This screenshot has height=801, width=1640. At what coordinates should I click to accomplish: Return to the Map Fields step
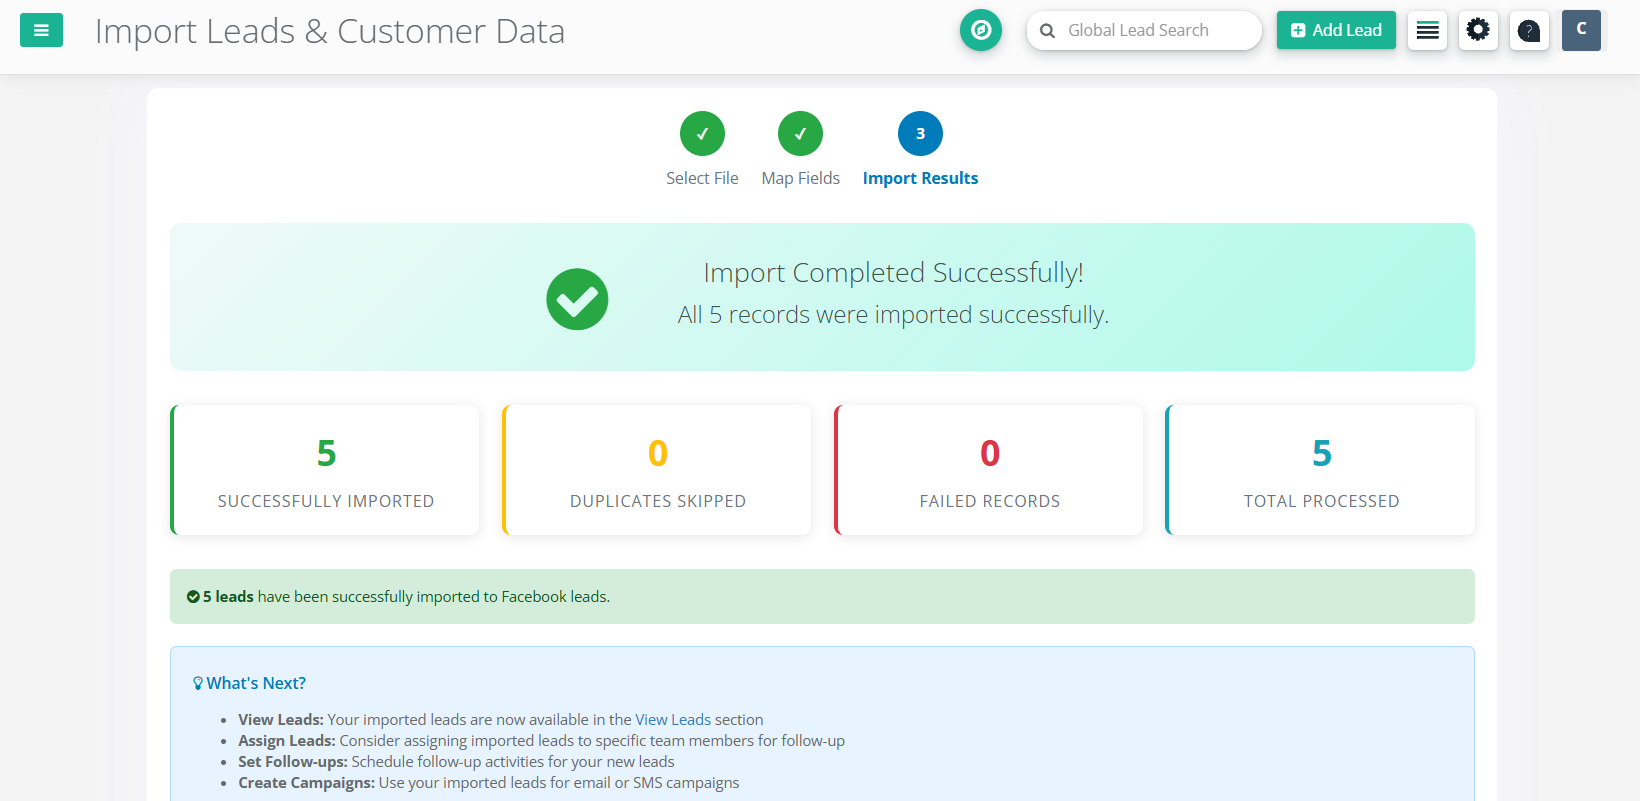click(800, 134)
